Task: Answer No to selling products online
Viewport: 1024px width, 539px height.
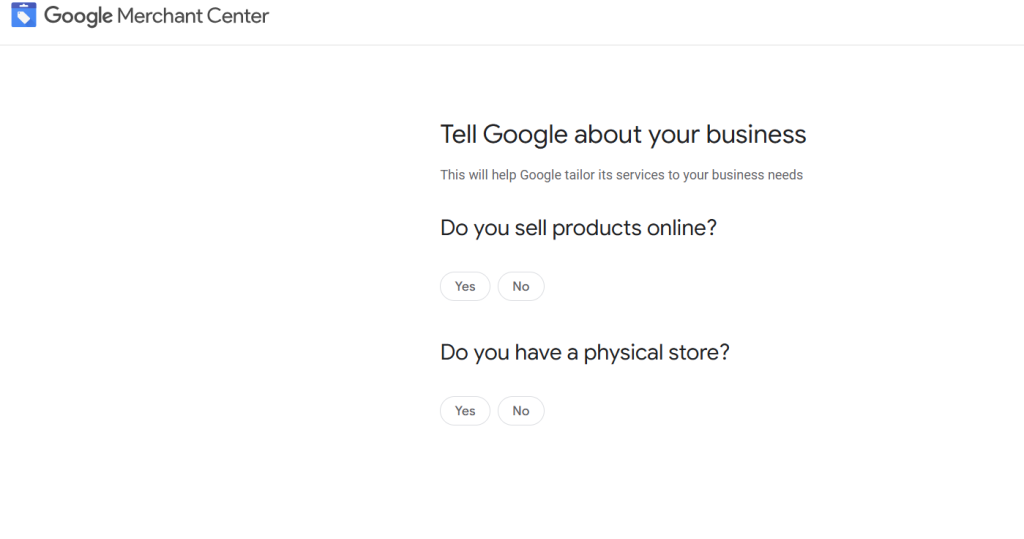Action: (521, 287)
